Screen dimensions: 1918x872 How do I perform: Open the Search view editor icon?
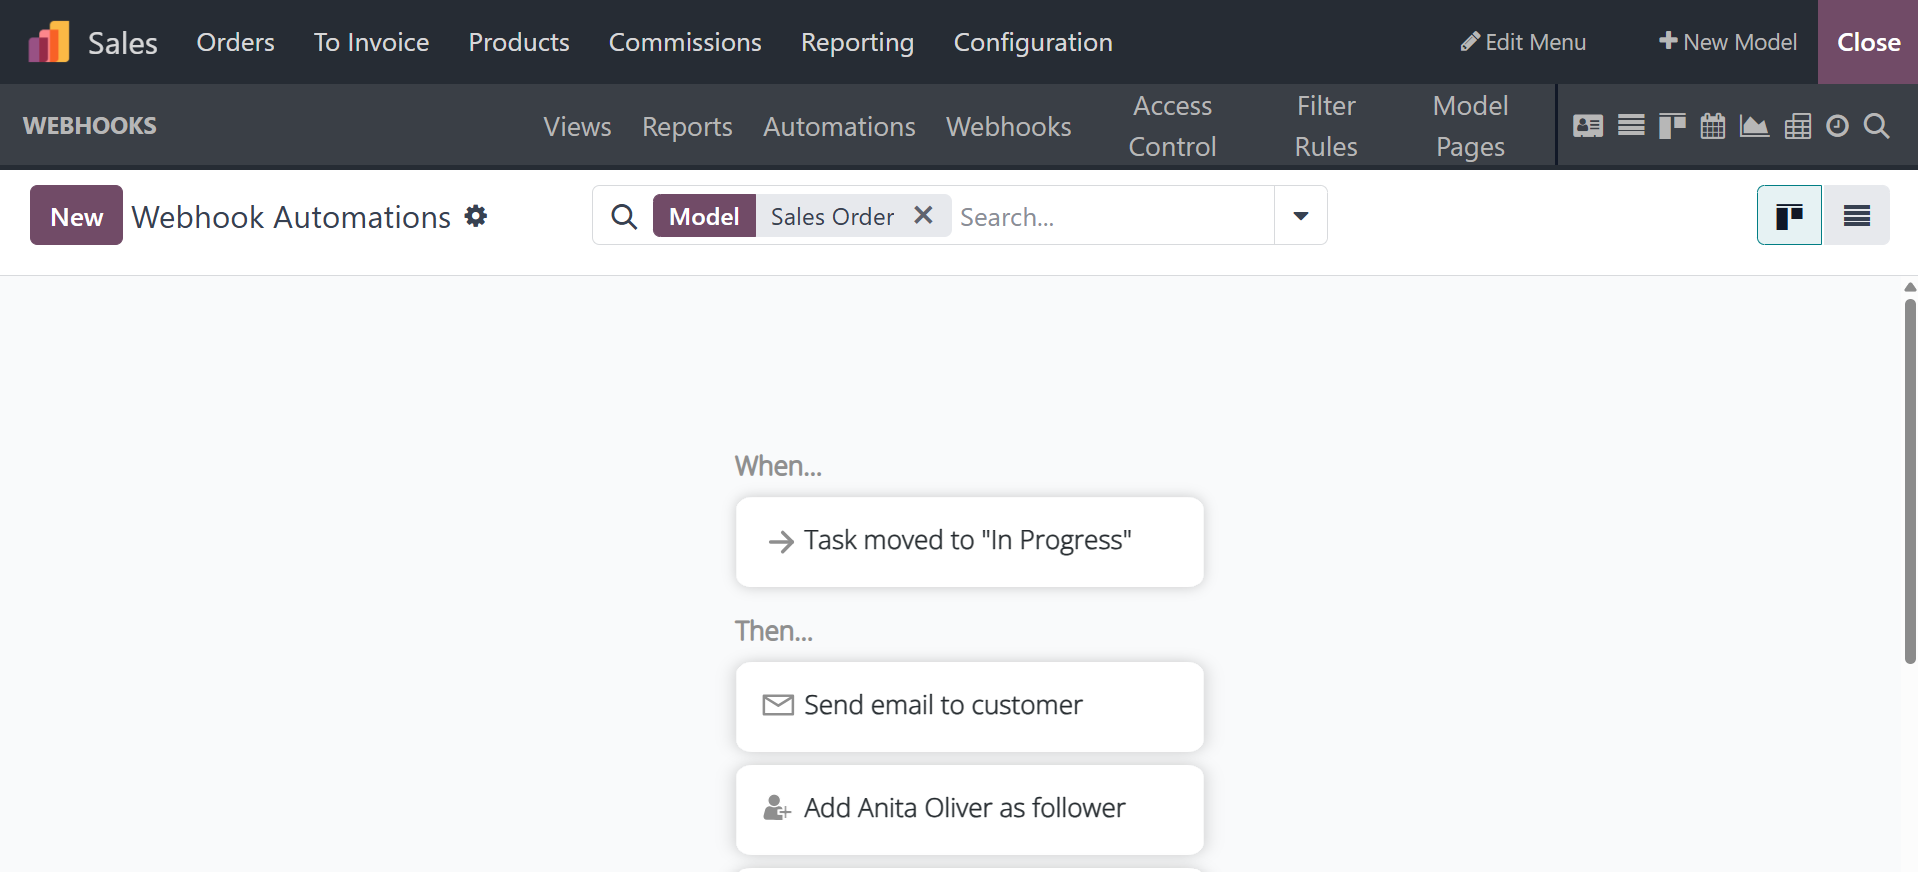coord(1877,126)
